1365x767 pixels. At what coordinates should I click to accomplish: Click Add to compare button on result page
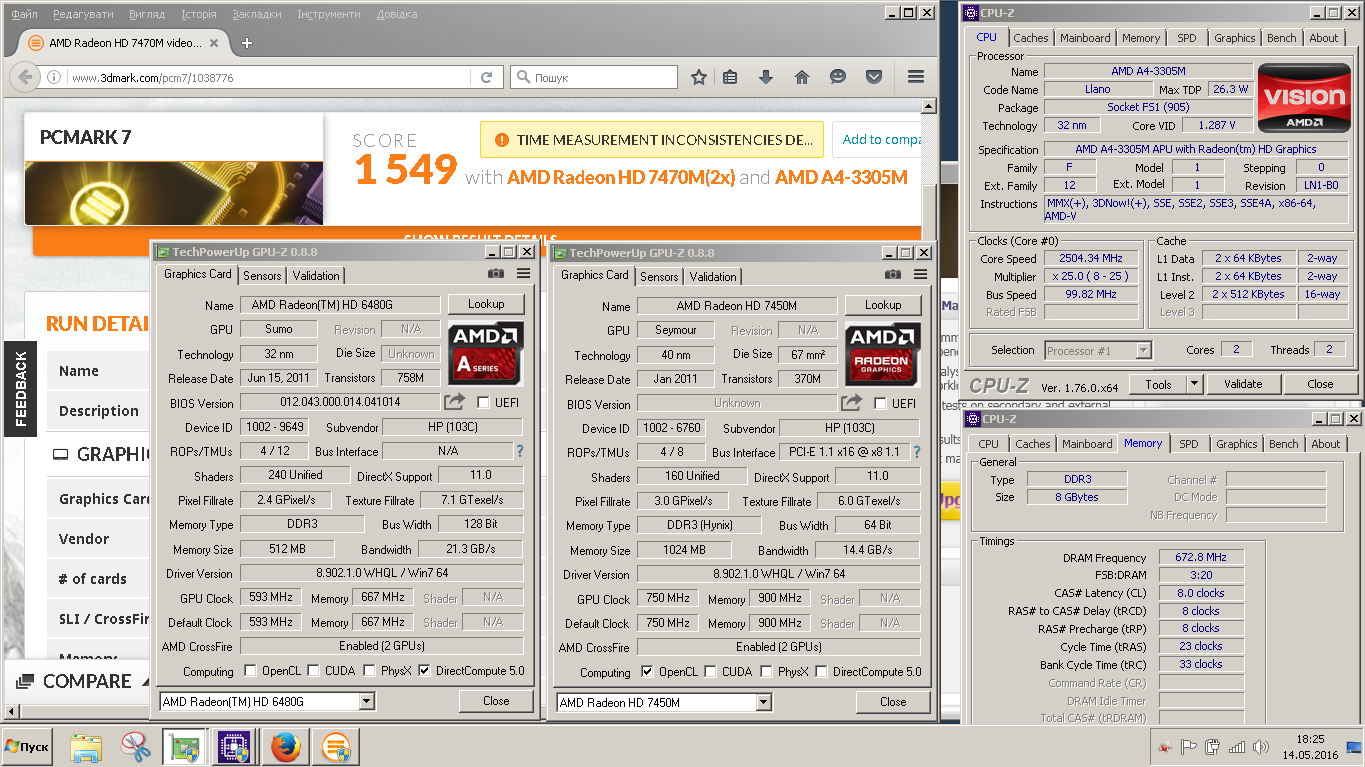click(877, 140)
